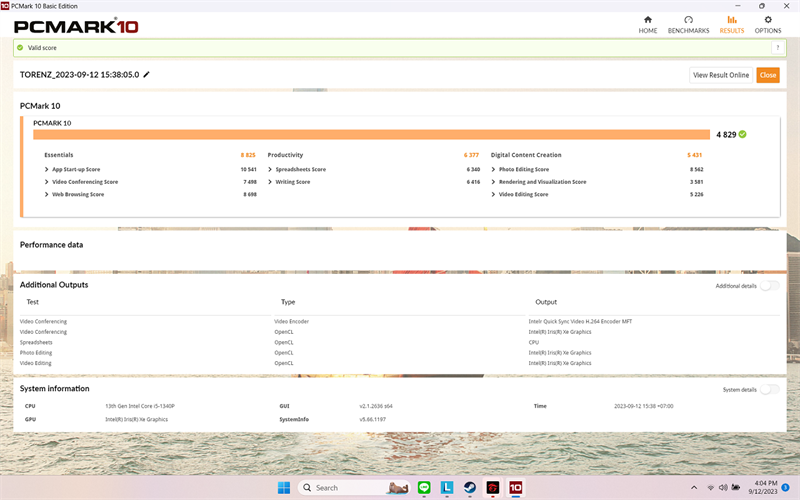The image size is (800, 500).
Task: Open Steam from the taskbar
Action: coord(469,488)
